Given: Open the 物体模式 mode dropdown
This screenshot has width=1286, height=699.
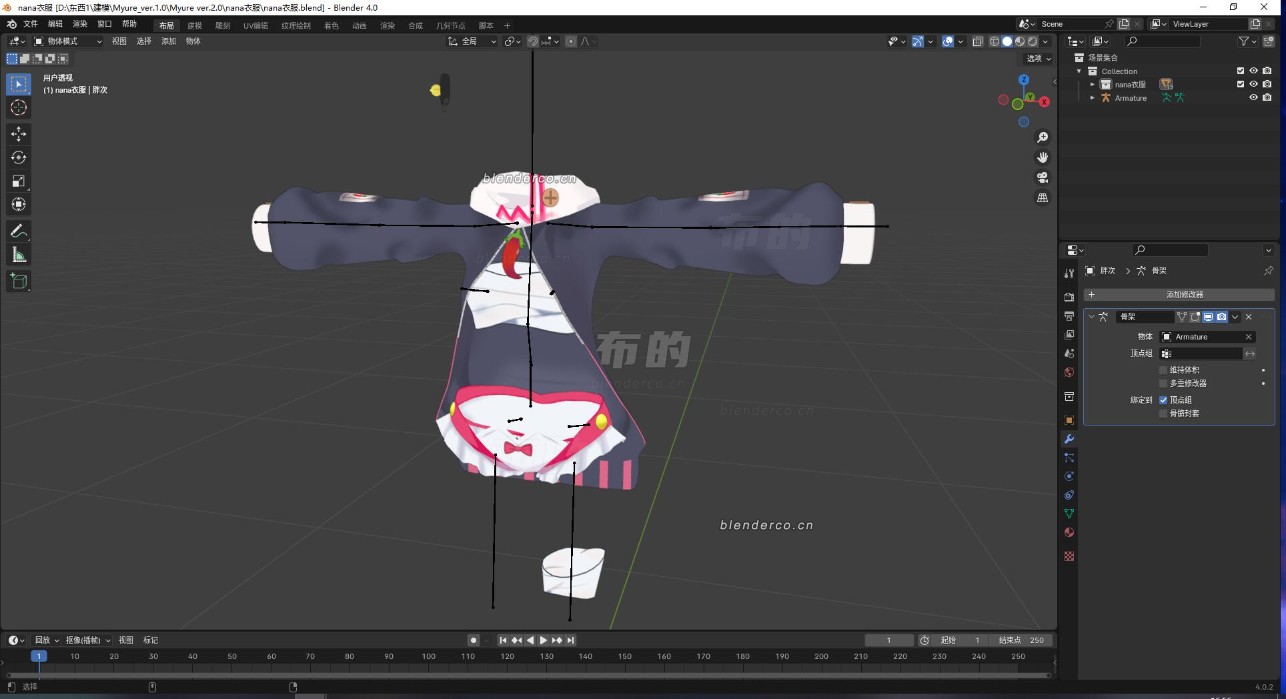Looking at the screenshot, I should pyautogui.click(x=68, y=41).
